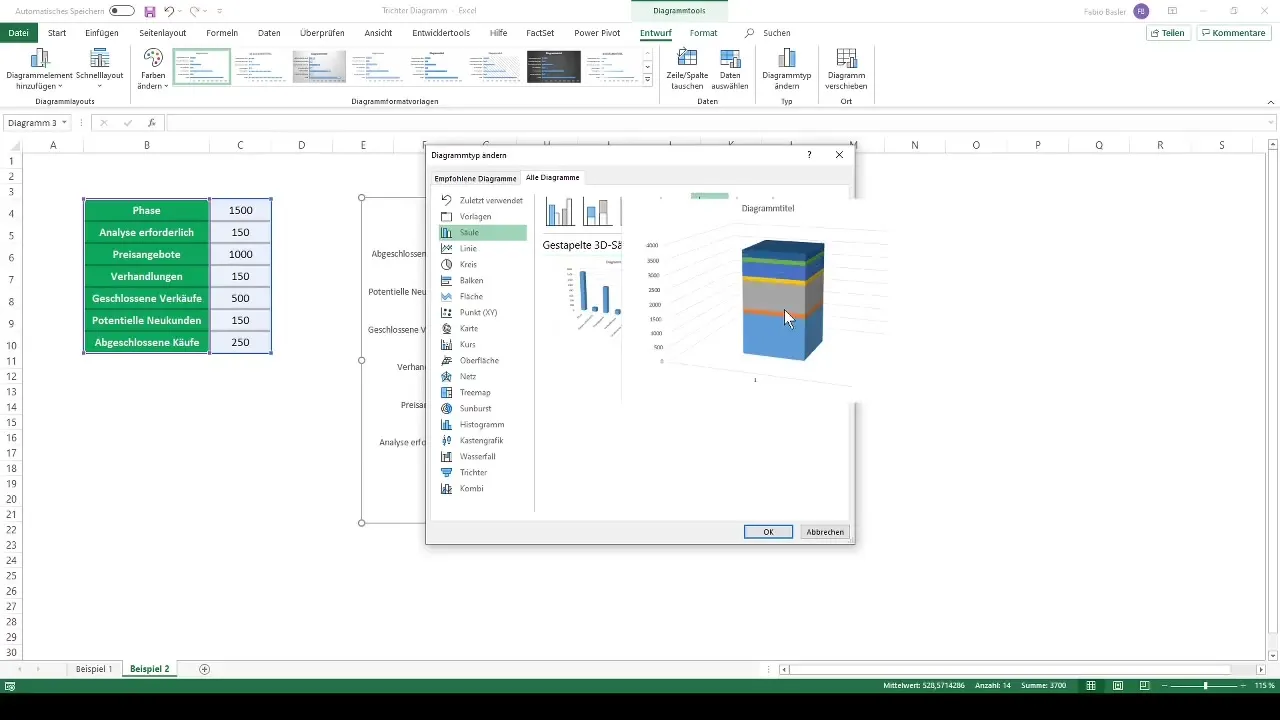Select the first highlighted chart style thumbnail
1280x720 pixels.
[201, 66]
